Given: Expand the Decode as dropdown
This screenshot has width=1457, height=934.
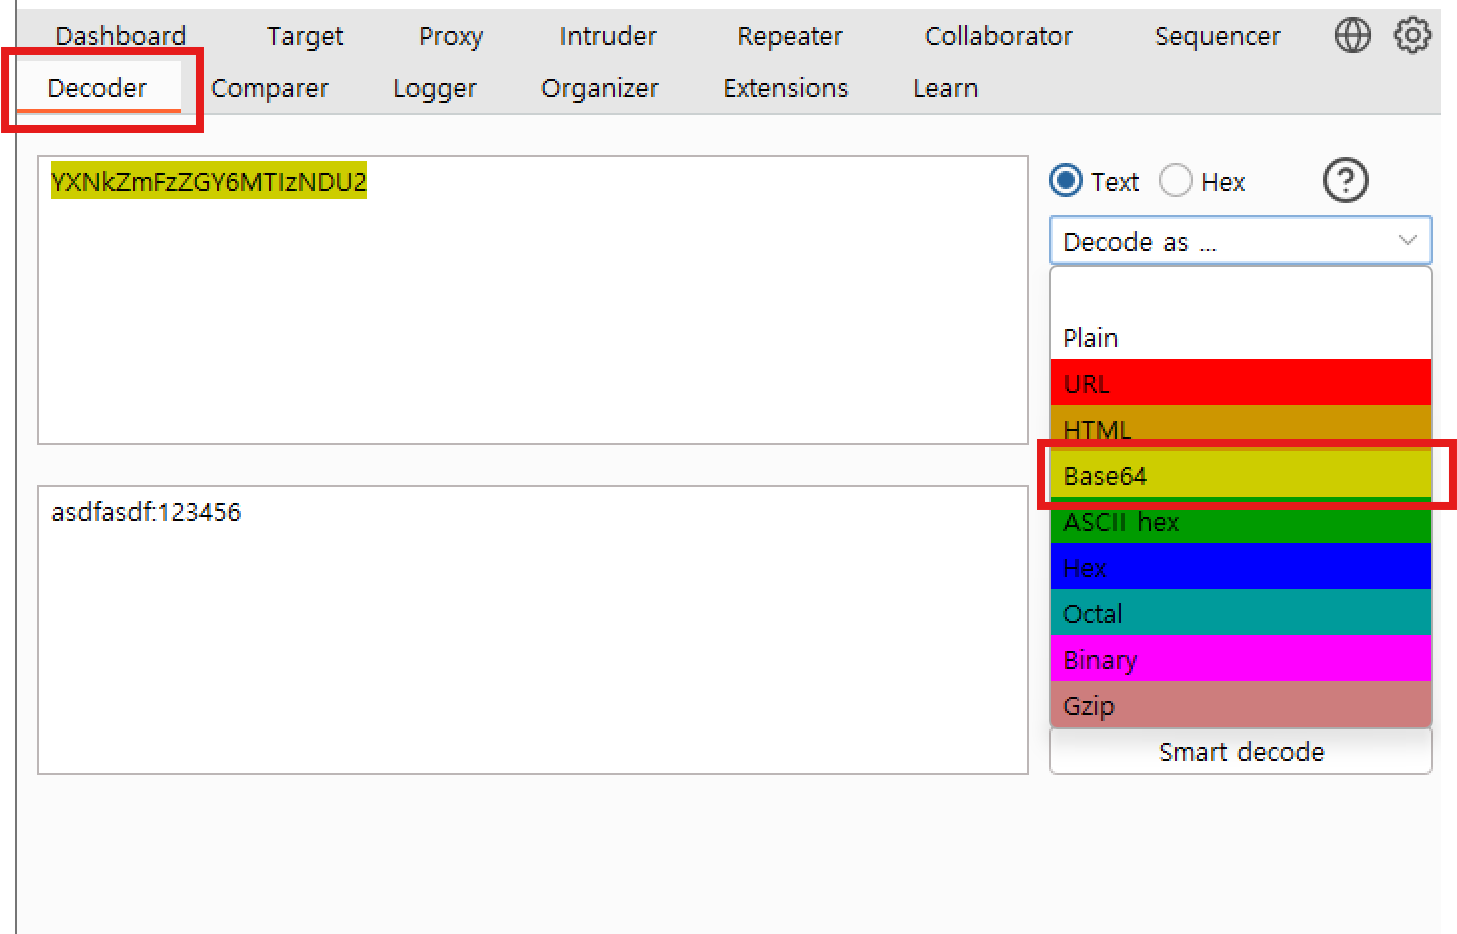Looking at the screenshot, I should [1240, 241].
